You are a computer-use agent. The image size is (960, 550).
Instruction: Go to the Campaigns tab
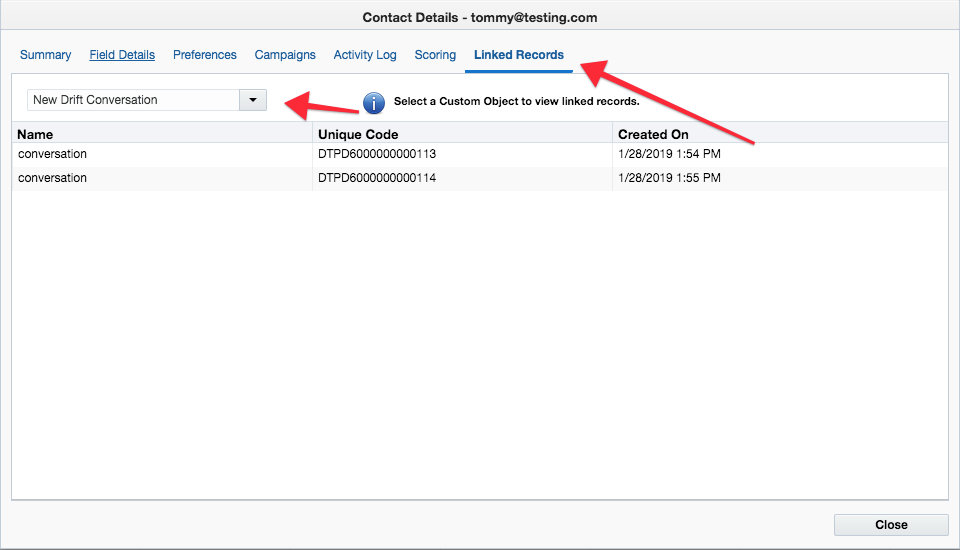(x=285, y=55)
